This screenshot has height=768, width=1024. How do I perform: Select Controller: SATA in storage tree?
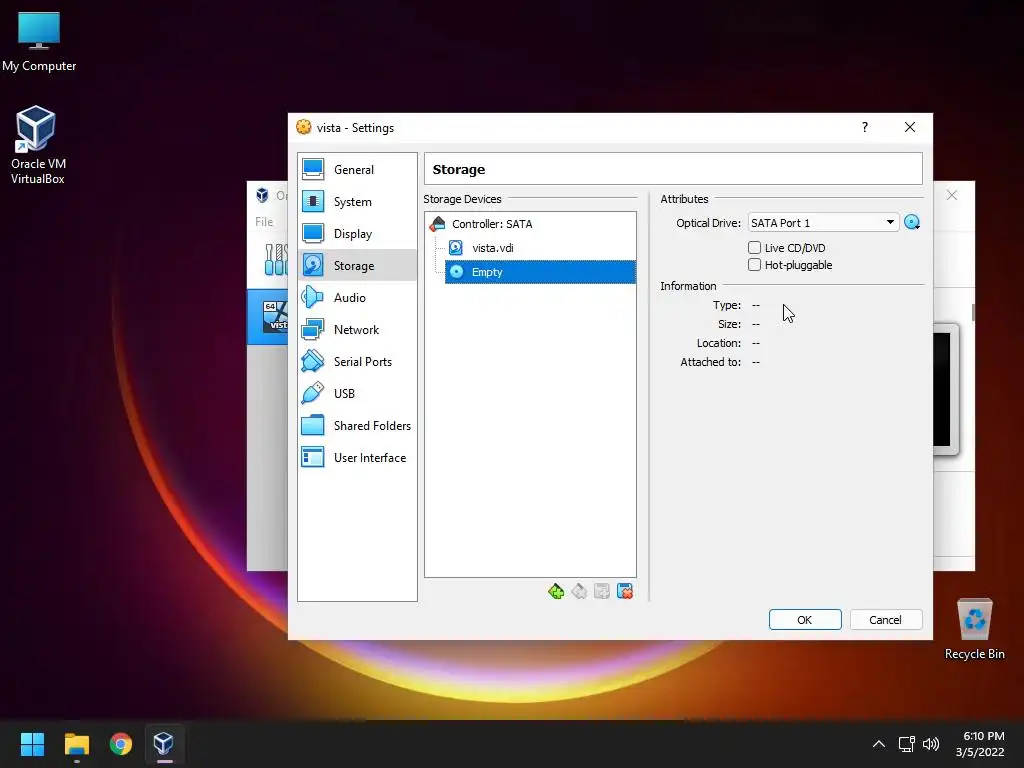[x=492, y=224]
